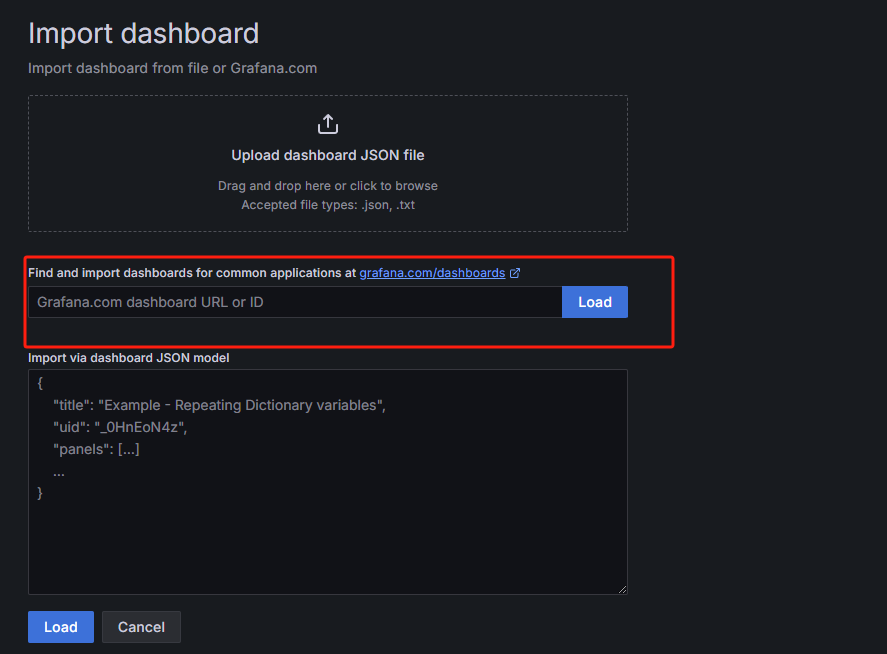
Task: Click "Drag and drop here or click to browse"
Action: coord(328,186)
